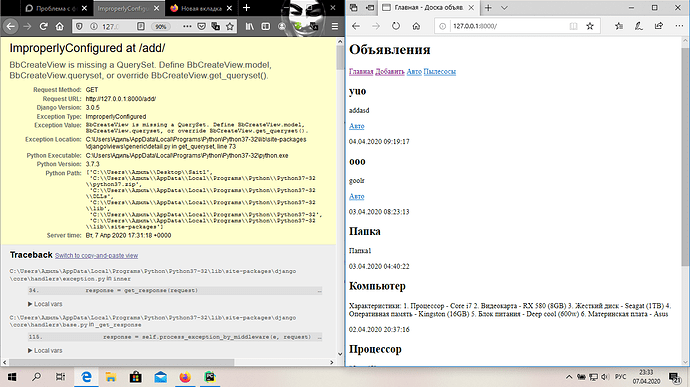Click Edge page vertical scrollbar thumb
This screenshot has width=690, height=387.
click(x=685, y=156)
